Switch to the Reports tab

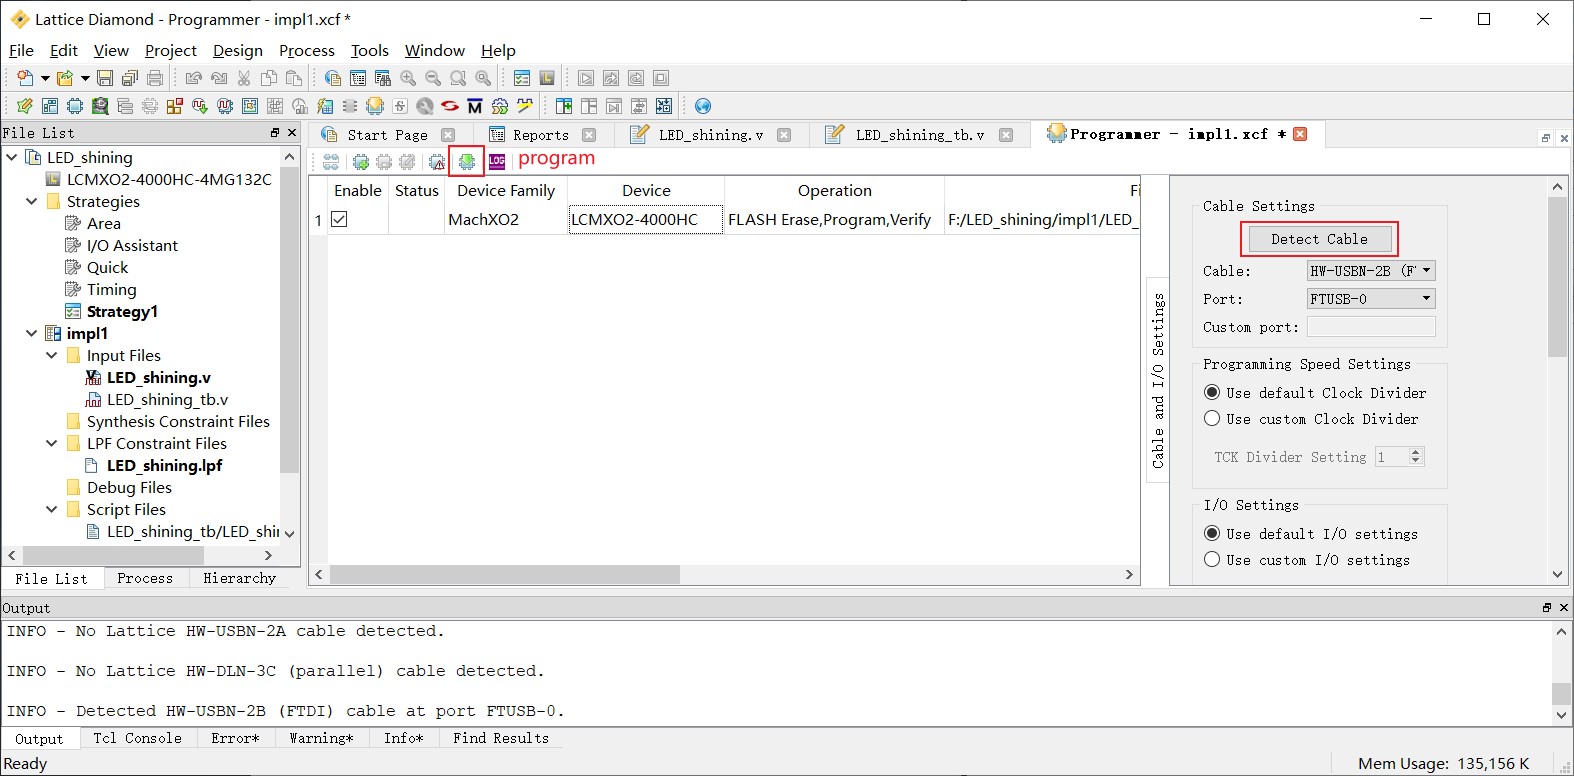coord(540,135)
